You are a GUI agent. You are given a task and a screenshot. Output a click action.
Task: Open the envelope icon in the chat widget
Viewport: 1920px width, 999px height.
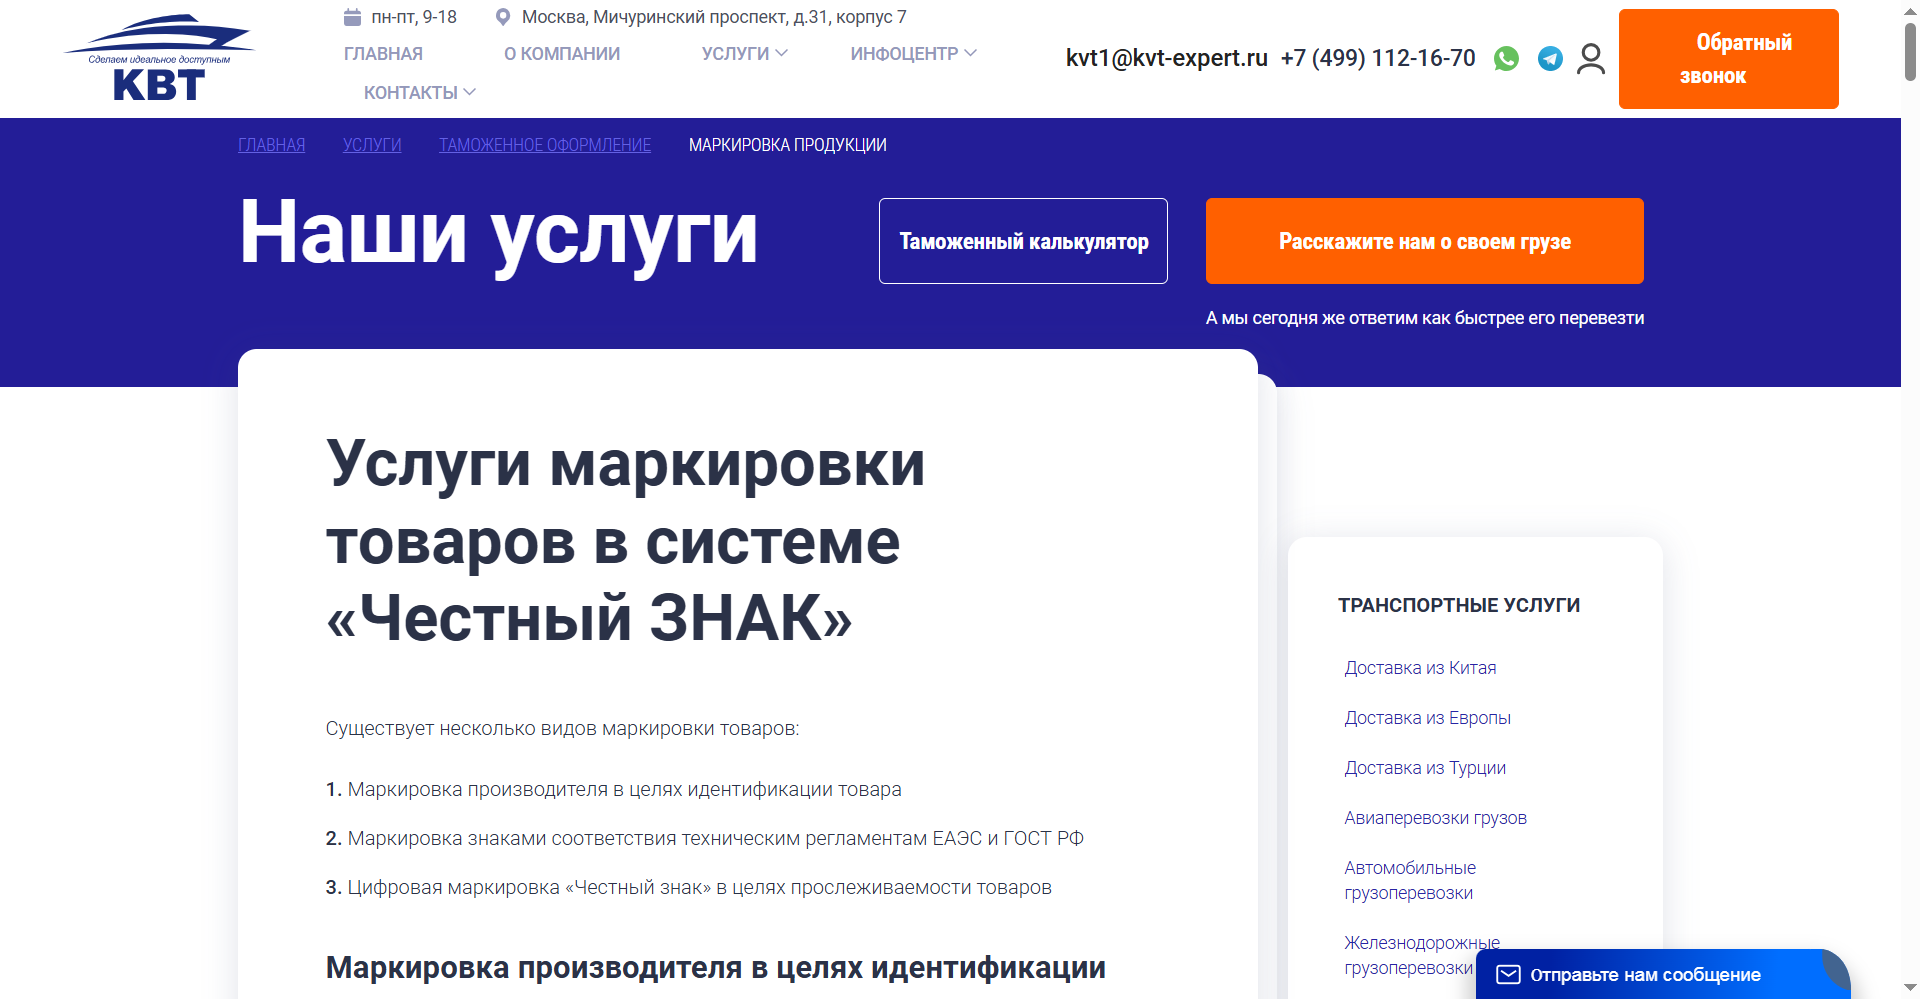[x=1508, y=974]
